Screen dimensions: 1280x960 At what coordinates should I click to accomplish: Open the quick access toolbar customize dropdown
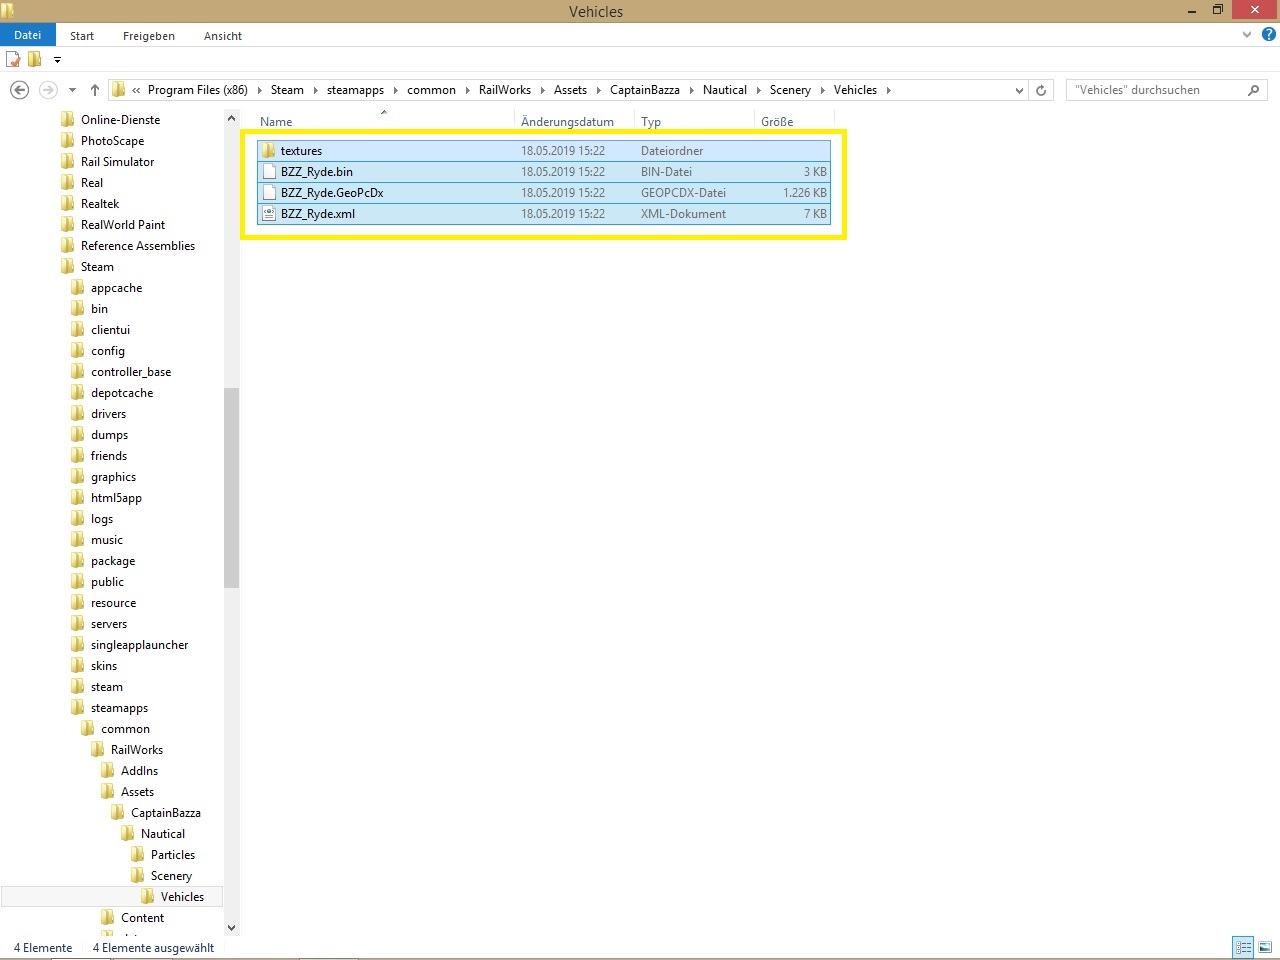point(57,60)
